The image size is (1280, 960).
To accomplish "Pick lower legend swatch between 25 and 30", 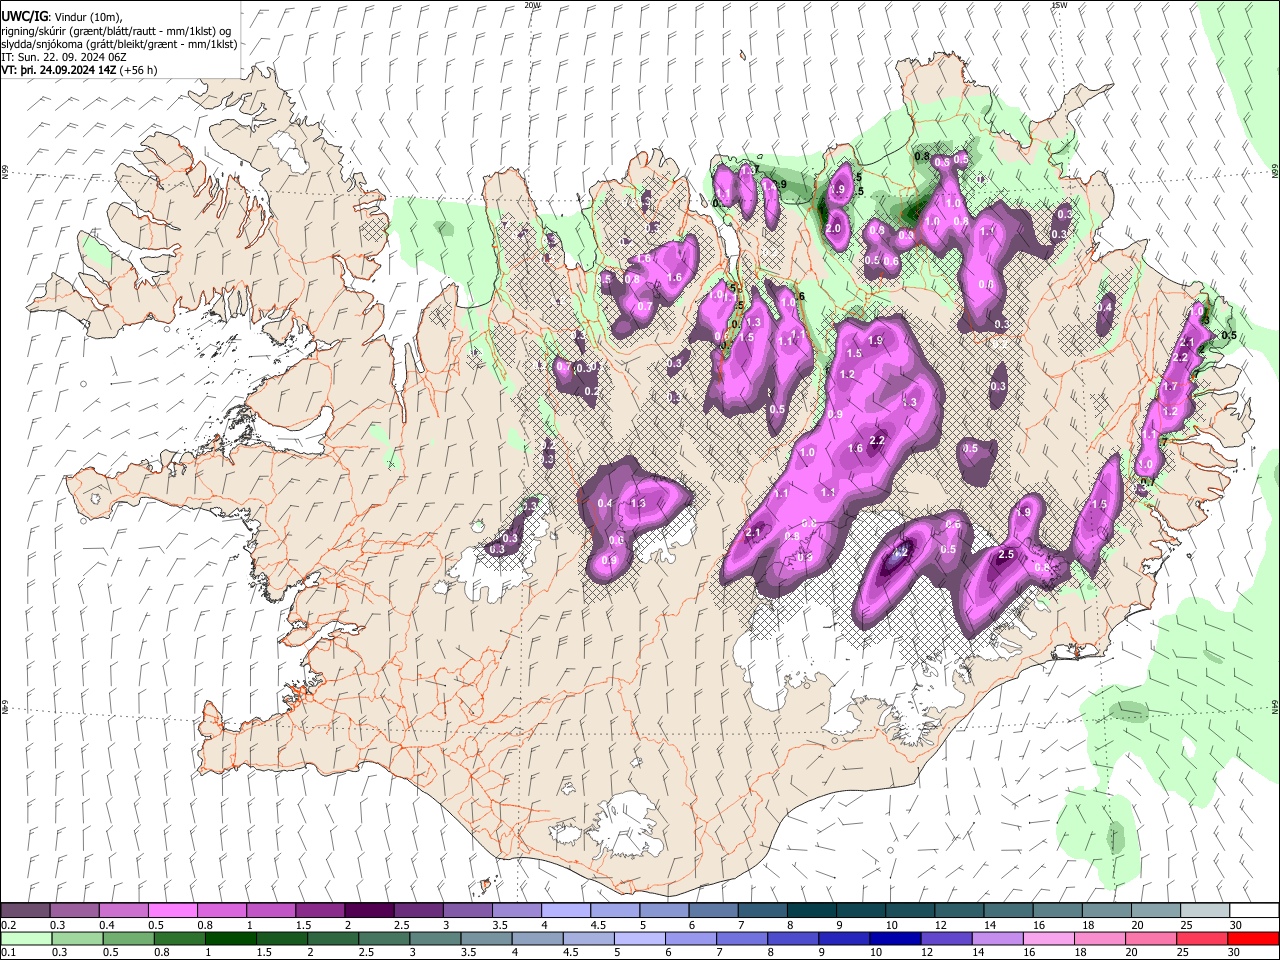I will (1200, 938).
